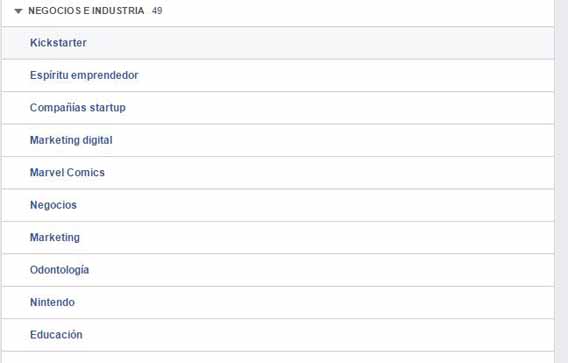Click the 49 count next to header
The image size is (568, 363).
click(157, 11)
